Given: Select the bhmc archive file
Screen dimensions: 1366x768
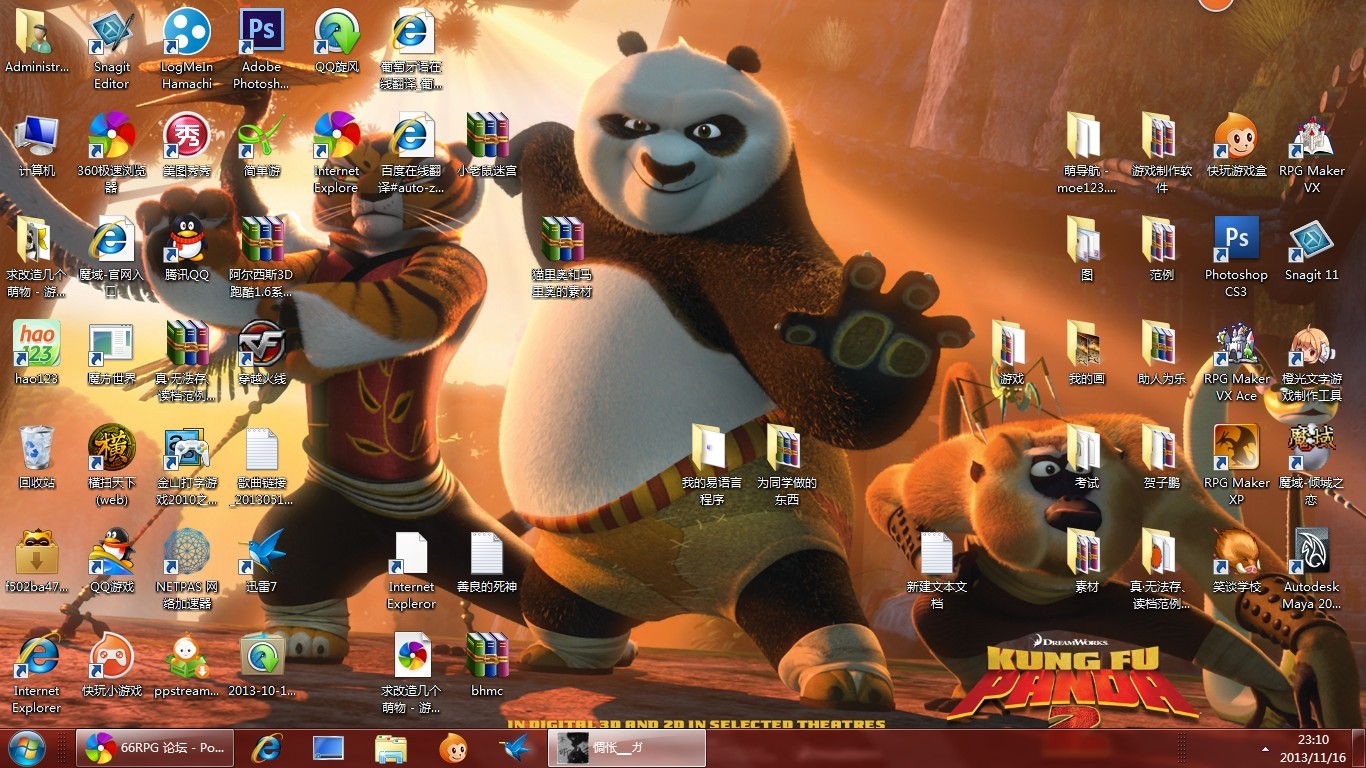Looking at the screenshot, I should pyautogui.click(x=487, y=666).
